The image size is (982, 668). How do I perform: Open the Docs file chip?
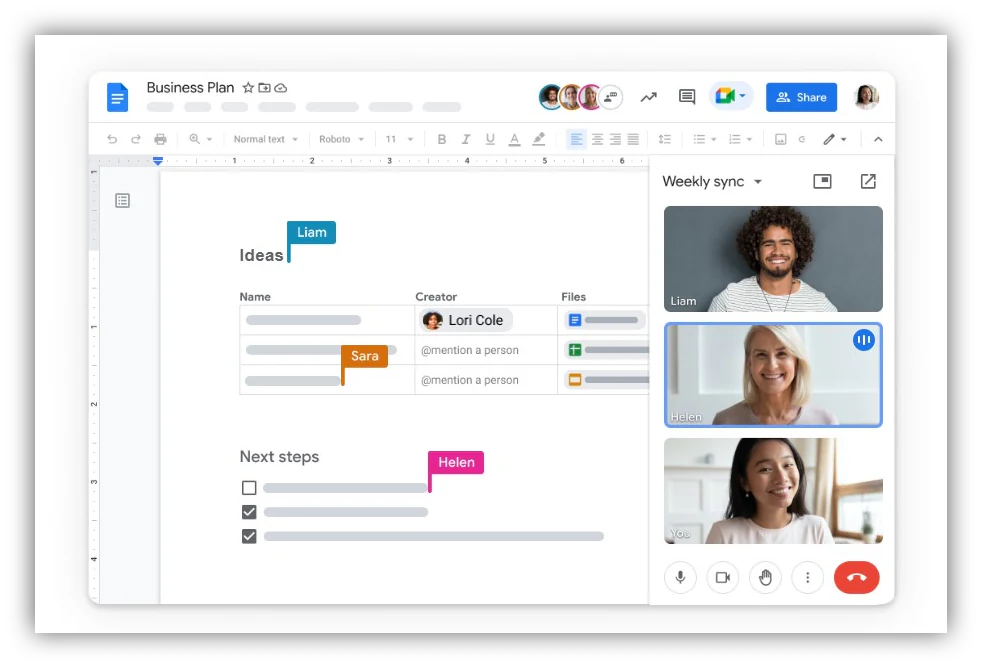604,320
